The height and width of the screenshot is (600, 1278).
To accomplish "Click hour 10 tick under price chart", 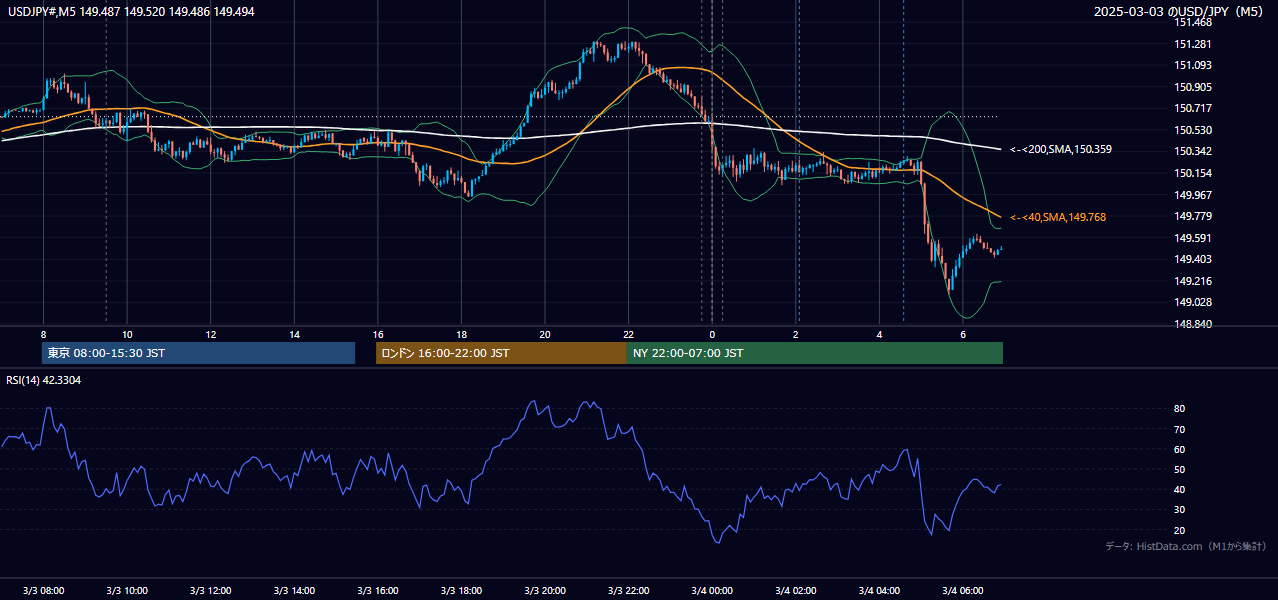I will (x=127, y=334).
